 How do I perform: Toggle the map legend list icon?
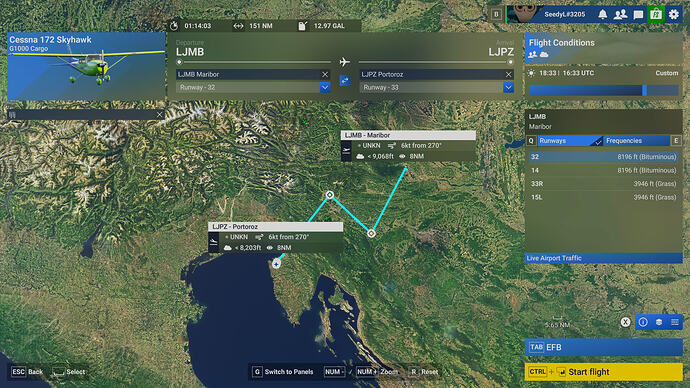[x=675, y=322]
